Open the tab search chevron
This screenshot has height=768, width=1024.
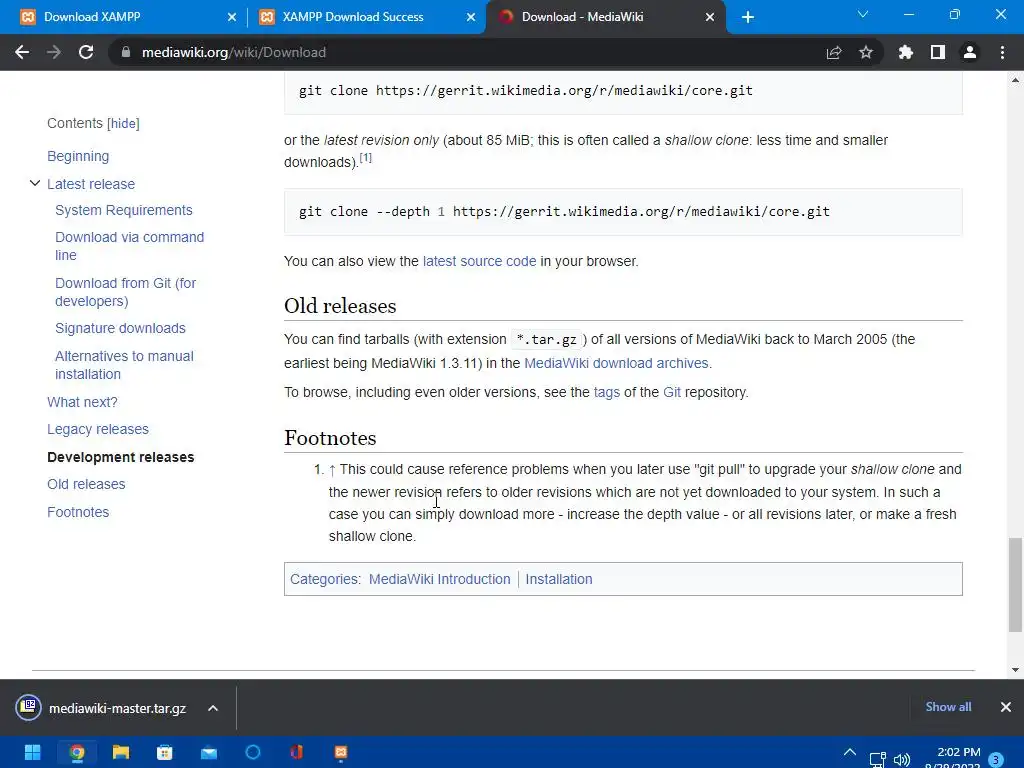863,14
